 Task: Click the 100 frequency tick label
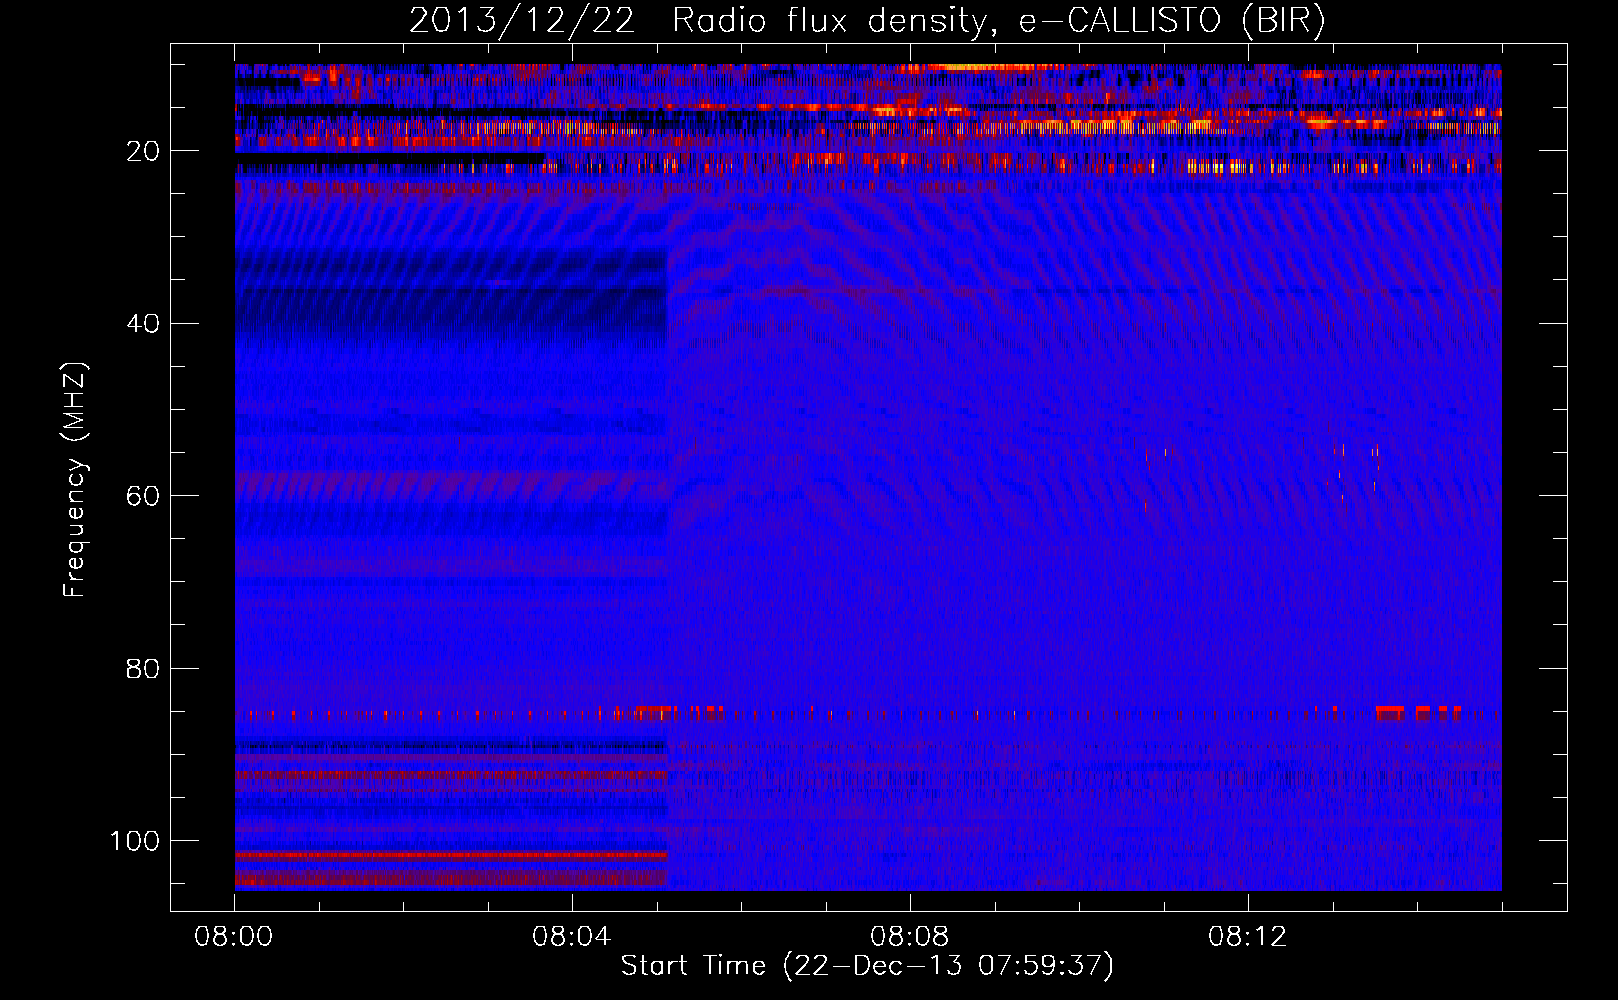coord(135,841)
